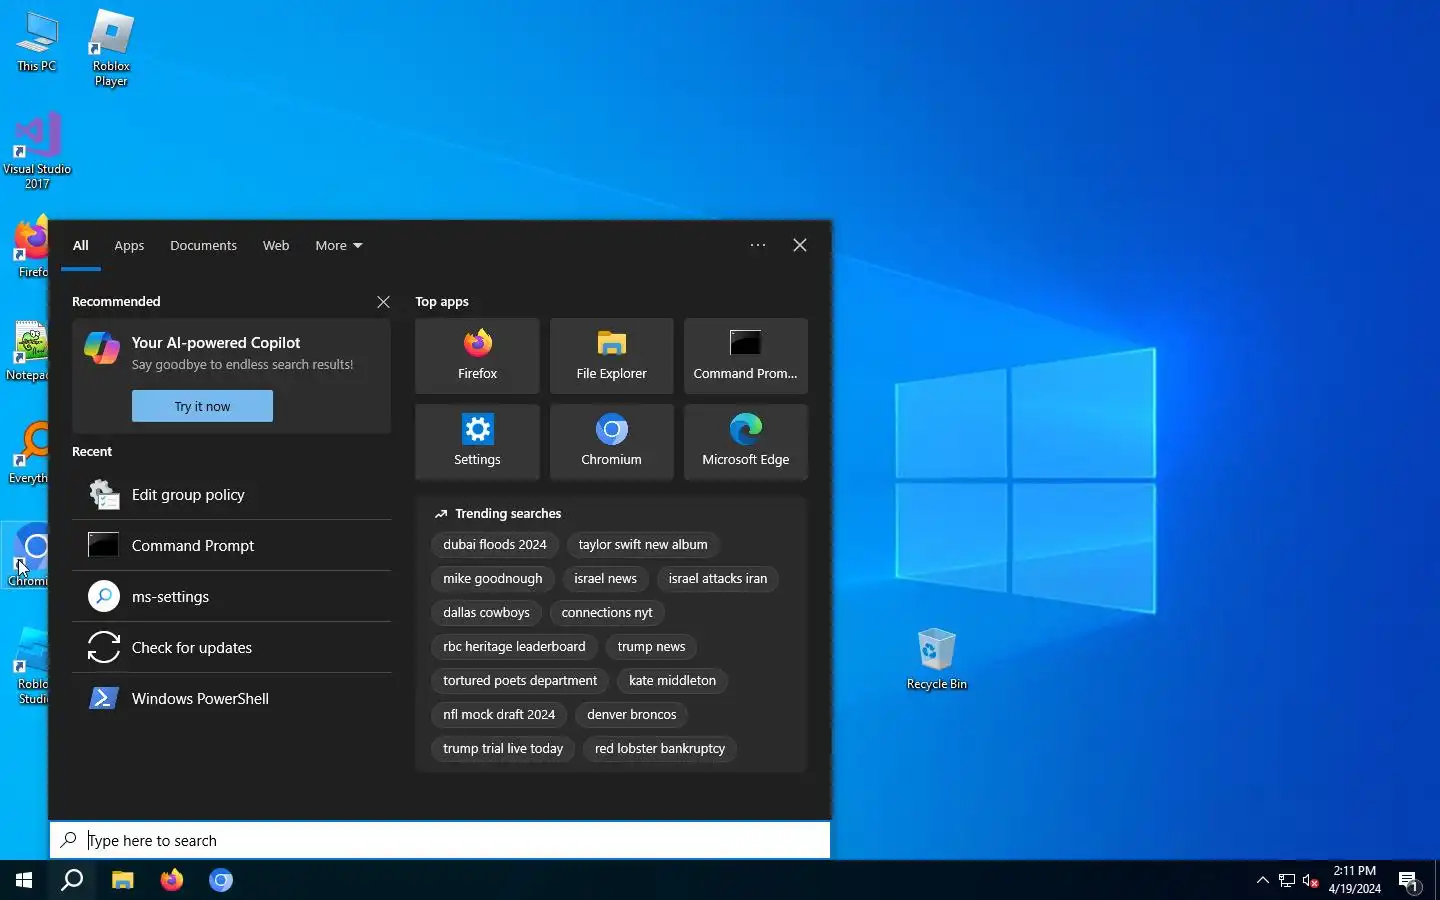
Task: Select This PC desktop icon
Action: [37, 42]
